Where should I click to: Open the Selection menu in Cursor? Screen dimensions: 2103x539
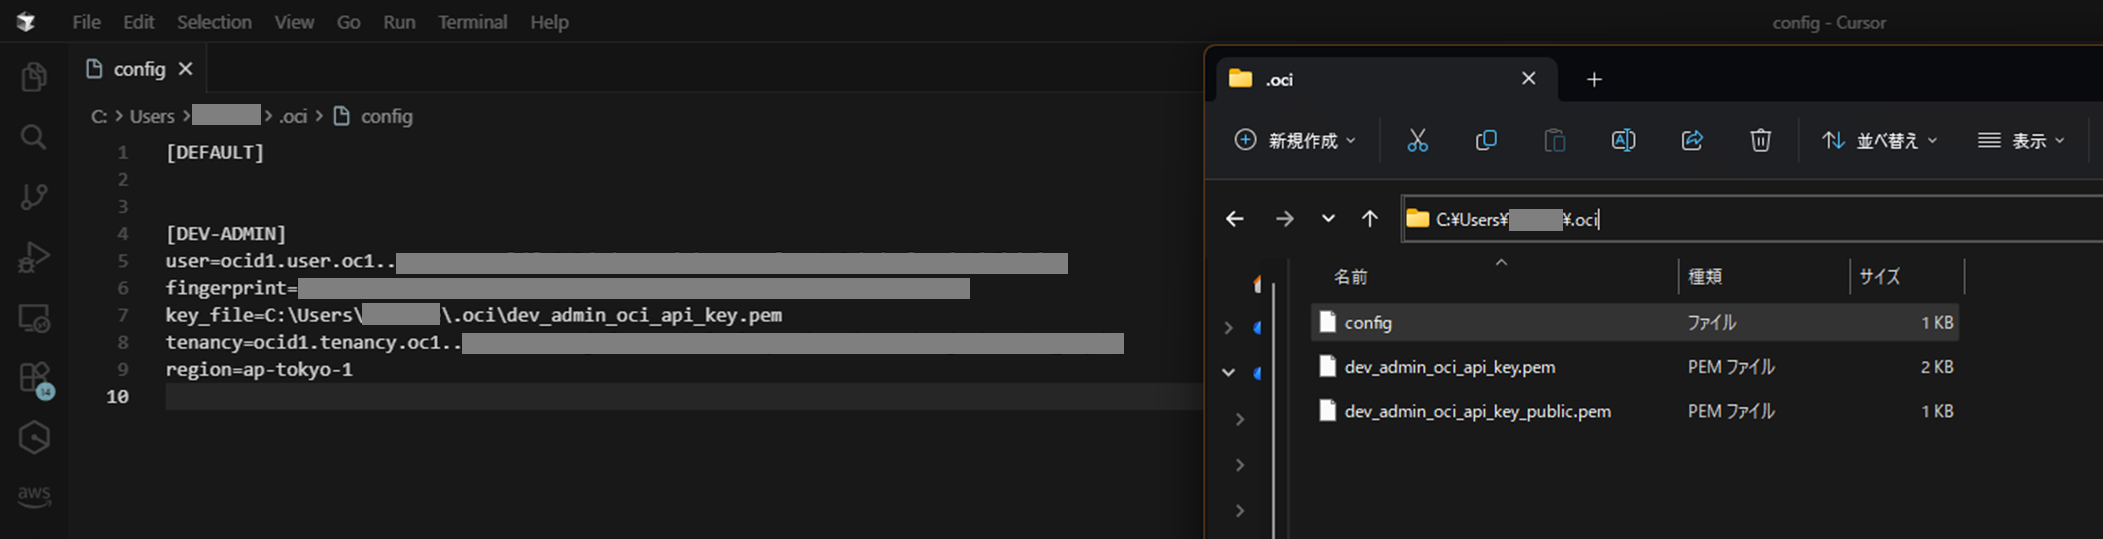(214, 22)
